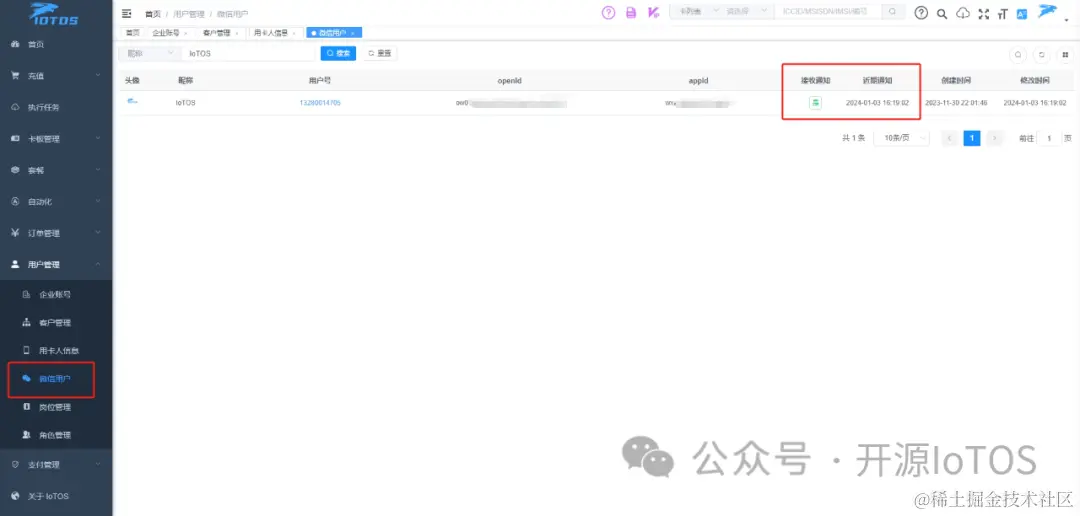Collapse the 用户管理 sidebar menu

(x=56, y=265)
